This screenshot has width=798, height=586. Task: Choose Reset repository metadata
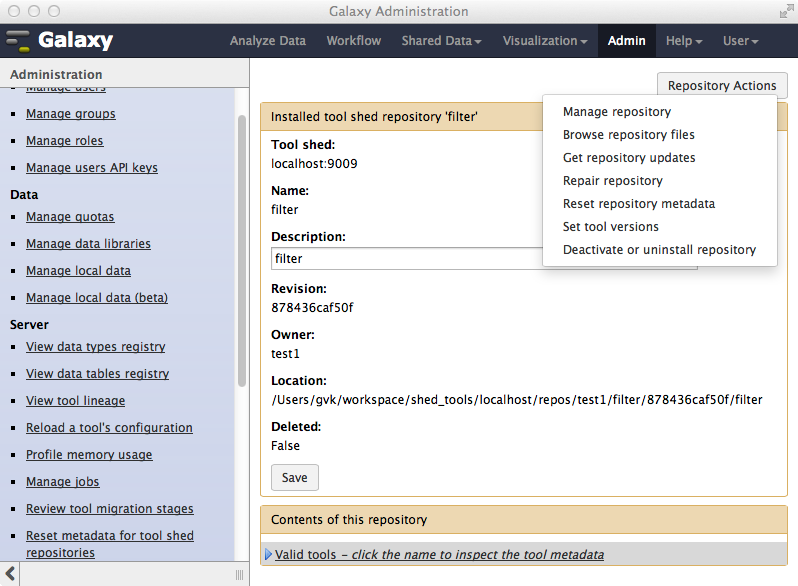[x=639, y=204]
